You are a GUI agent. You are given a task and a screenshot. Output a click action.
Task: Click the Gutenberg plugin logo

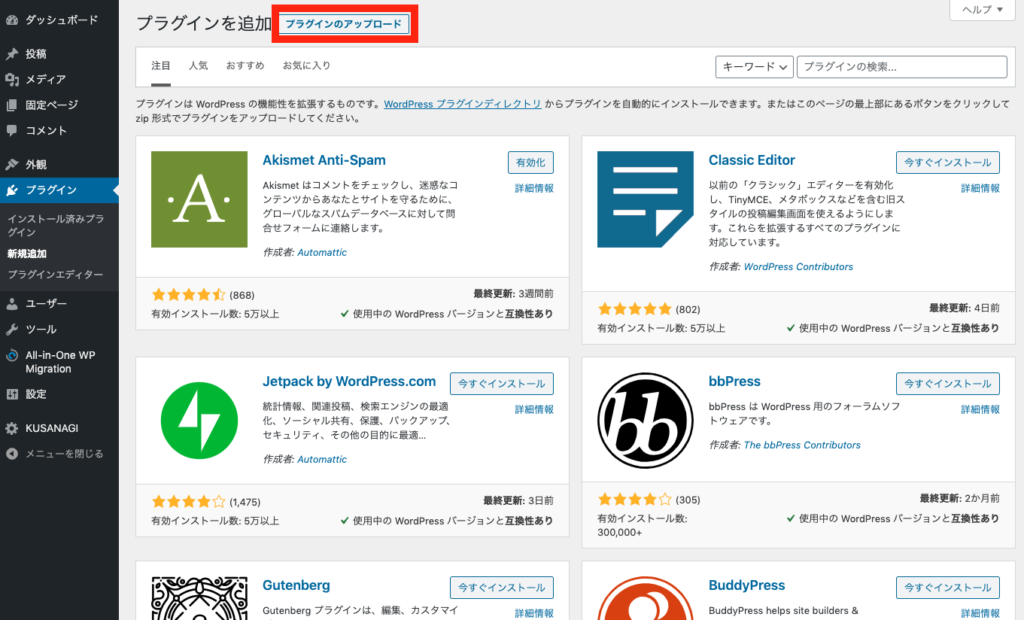tap(199, 598)
